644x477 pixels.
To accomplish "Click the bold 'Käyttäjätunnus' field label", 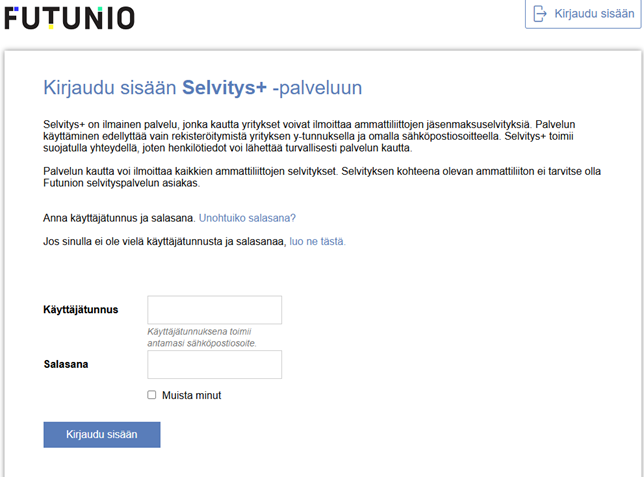I will [81, 310].
